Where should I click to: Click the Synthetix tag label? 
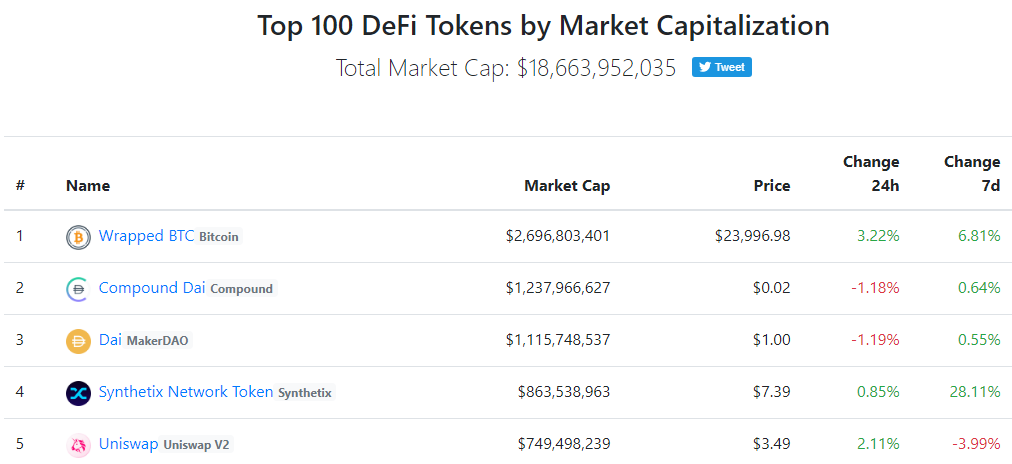(x=305, y=393)
